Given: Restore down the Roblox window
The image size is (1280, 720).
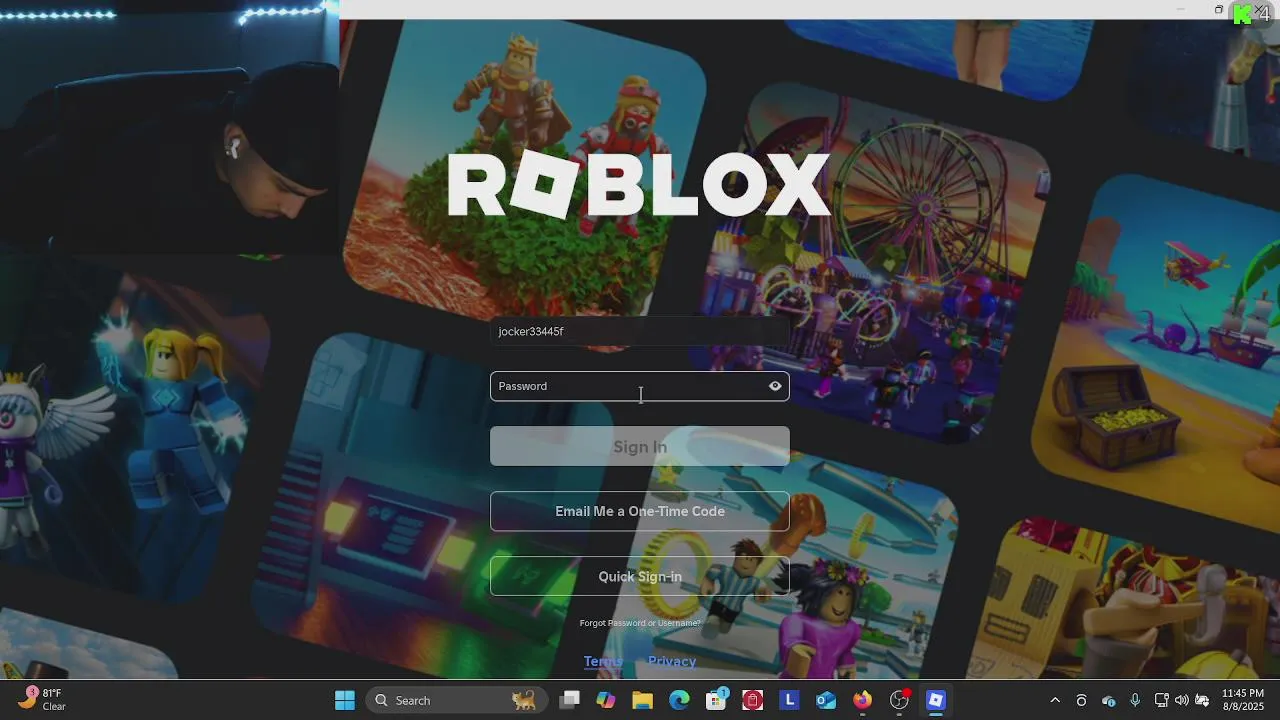Looking at the screenshot, I should 1219,9.
